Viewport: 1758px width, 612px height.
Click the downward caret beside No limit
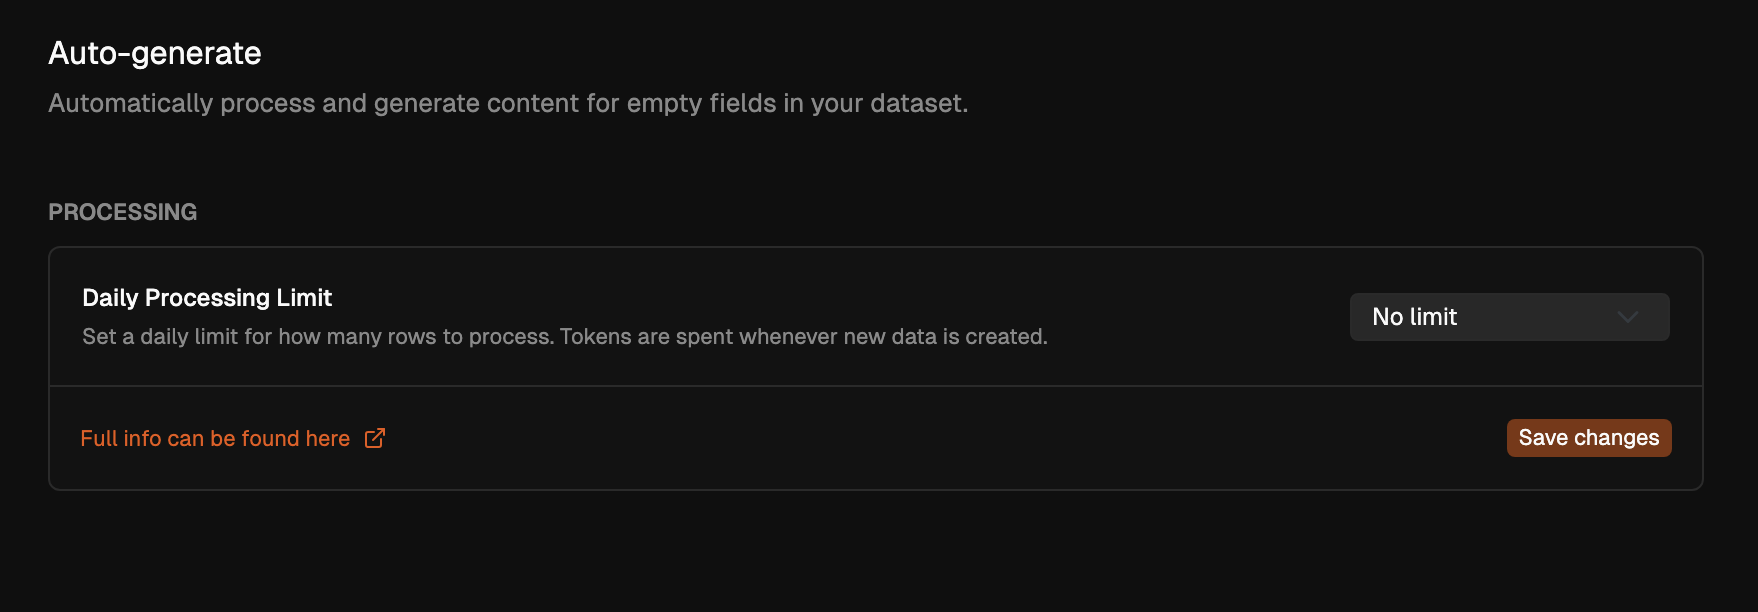(1627, 317)
